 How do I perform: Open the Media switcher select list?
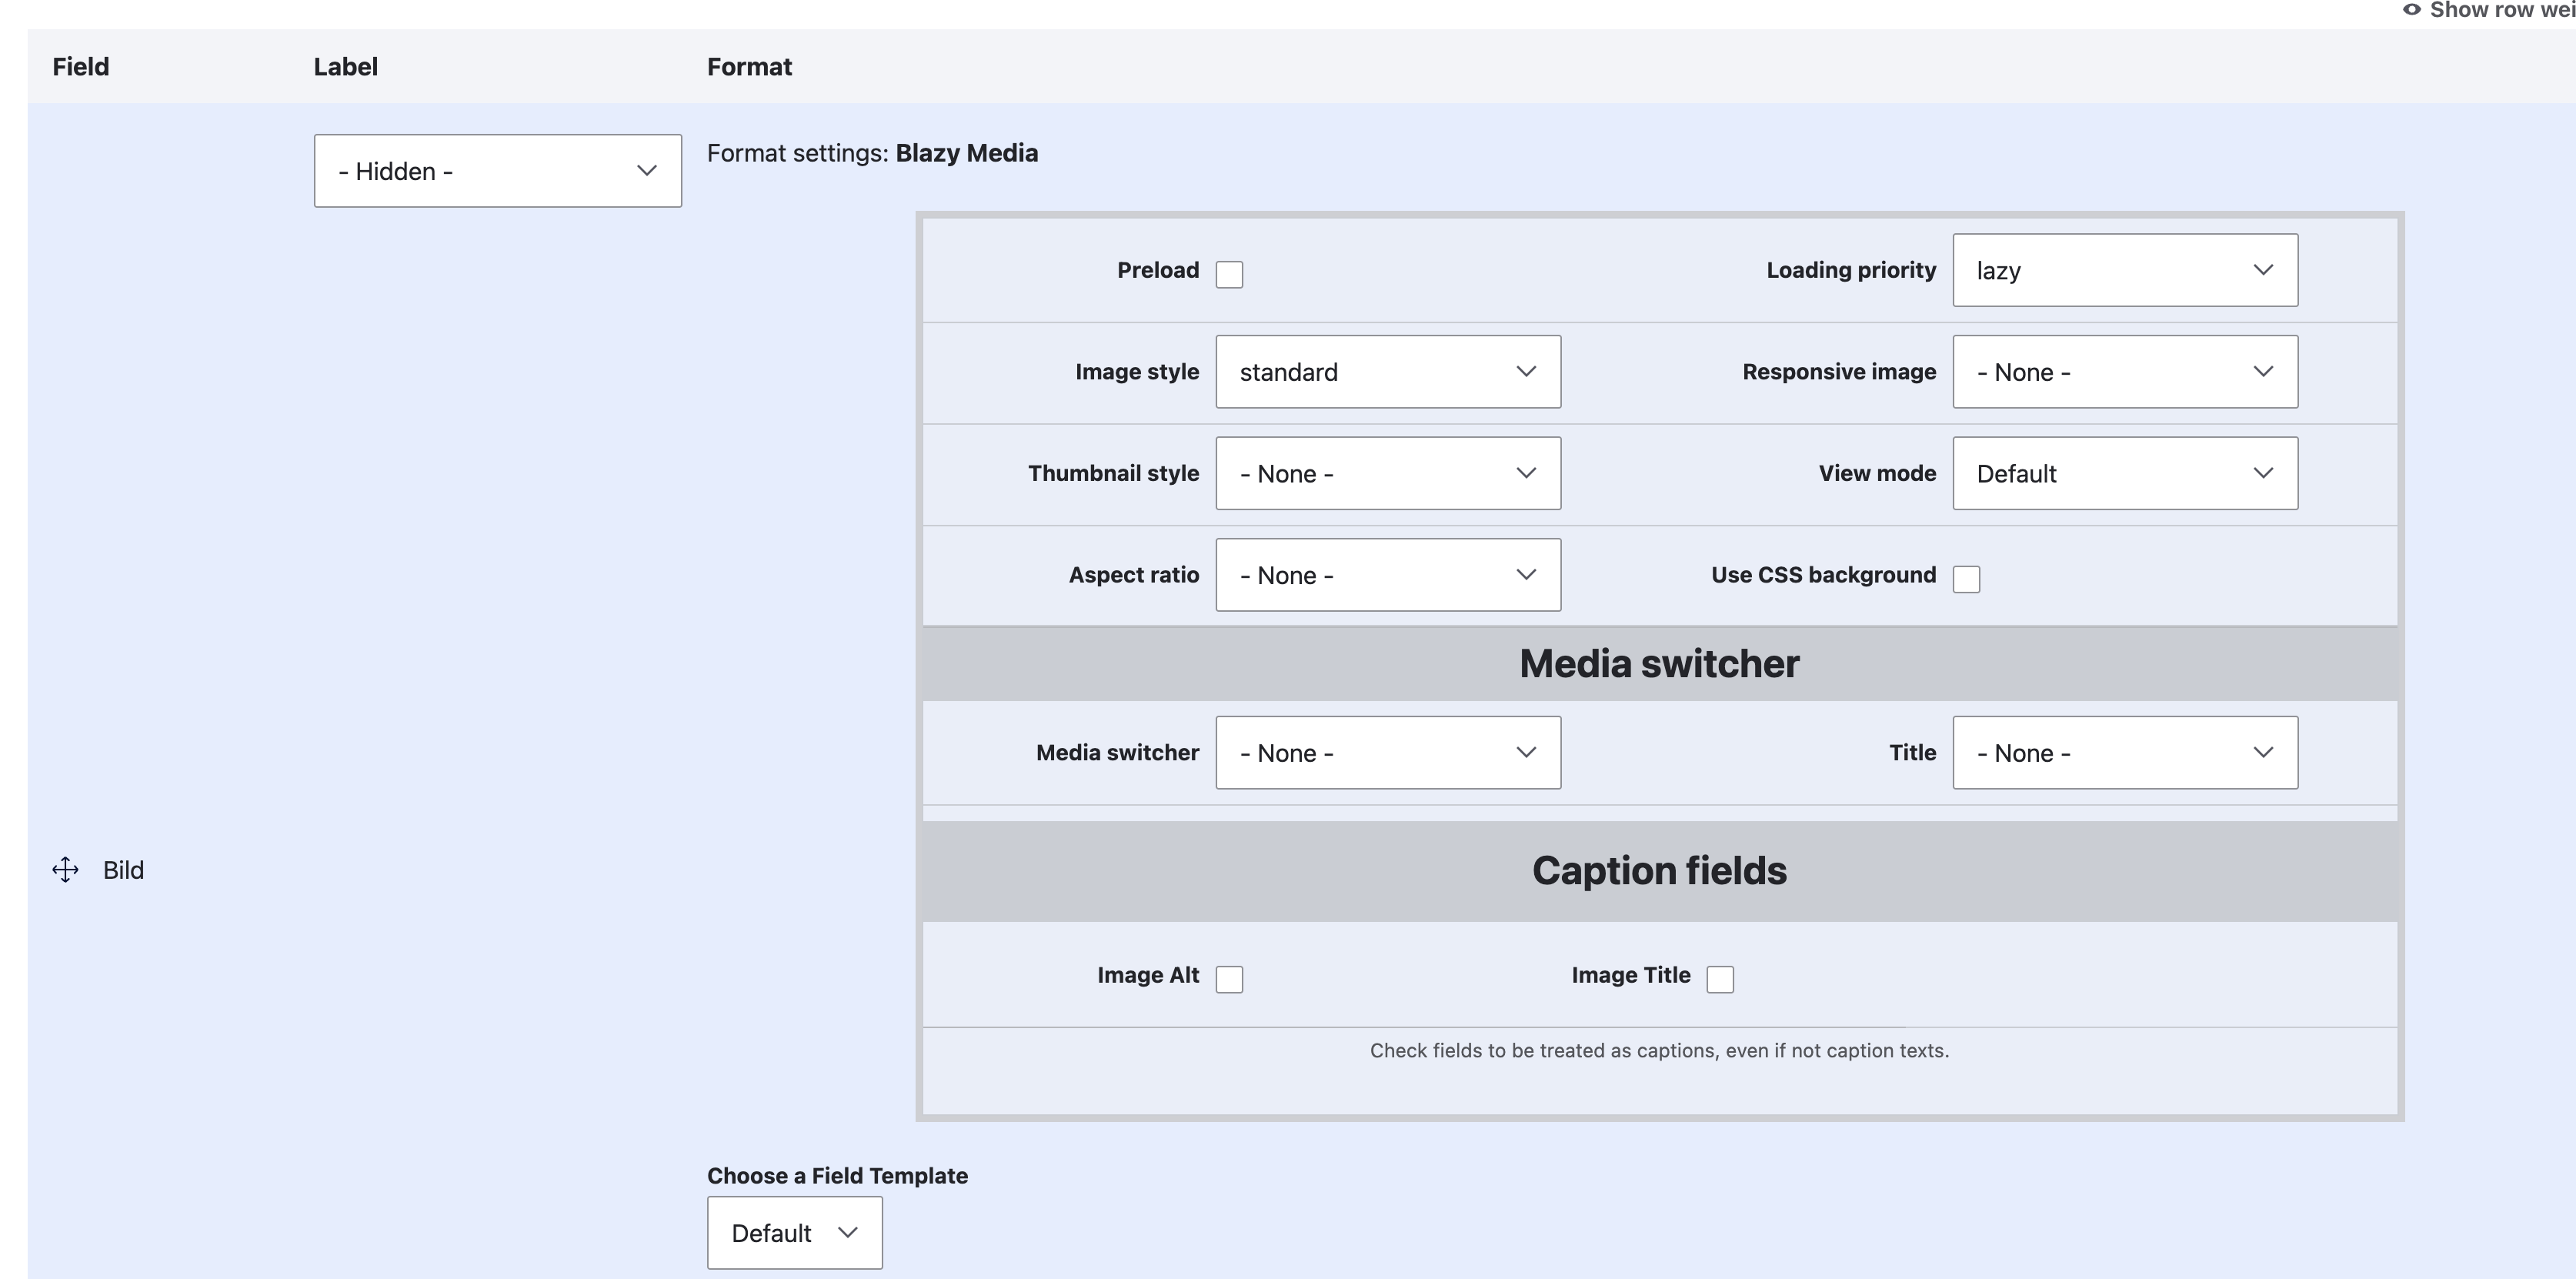point(1387,753)
